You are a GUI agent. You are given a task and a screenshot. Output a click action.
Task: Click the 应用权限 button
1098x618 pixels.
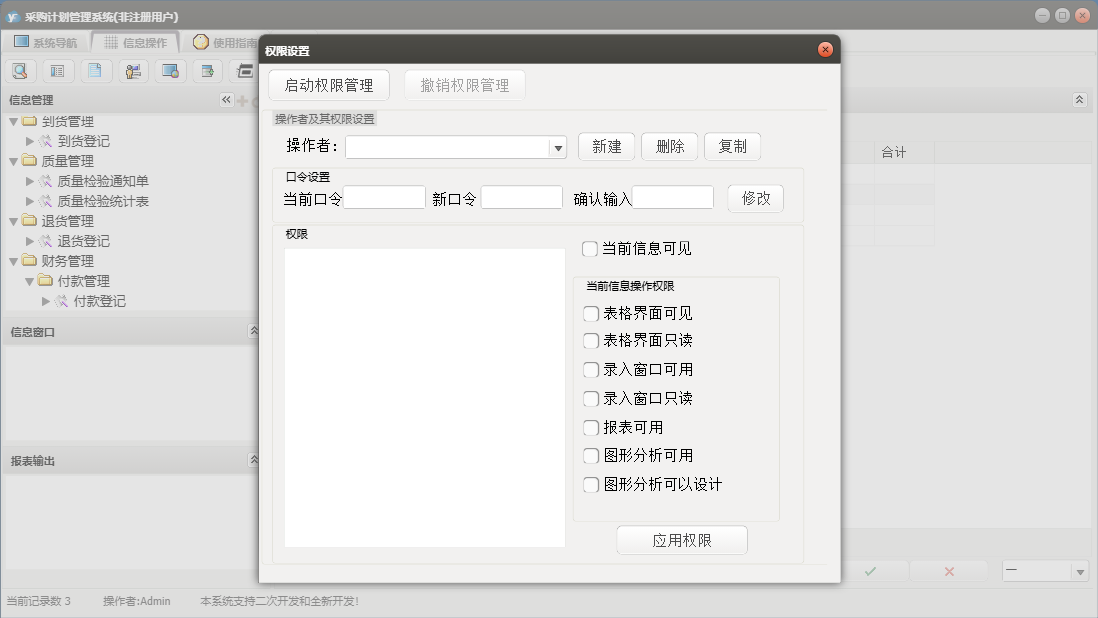682,540
